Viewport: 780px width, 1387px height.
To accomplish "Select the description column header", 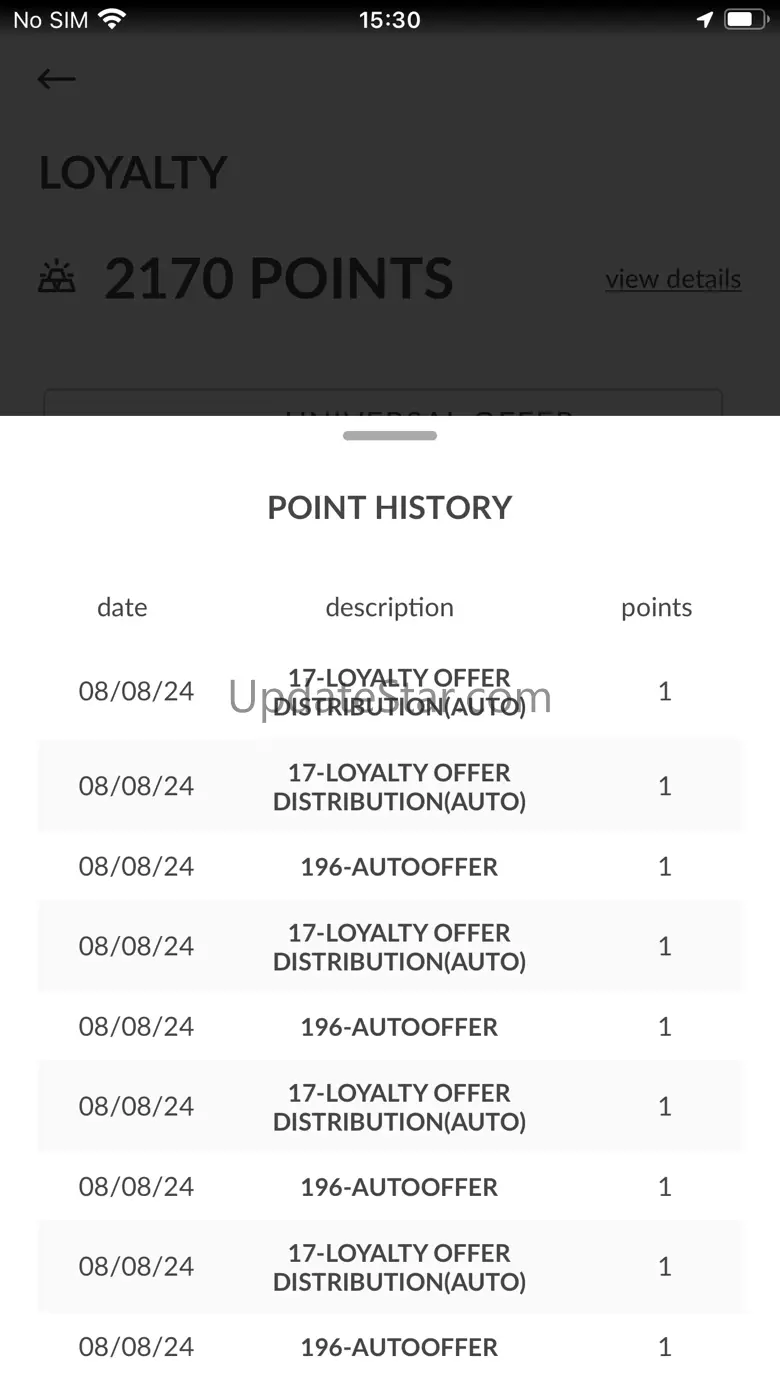I will pos(390,607).
